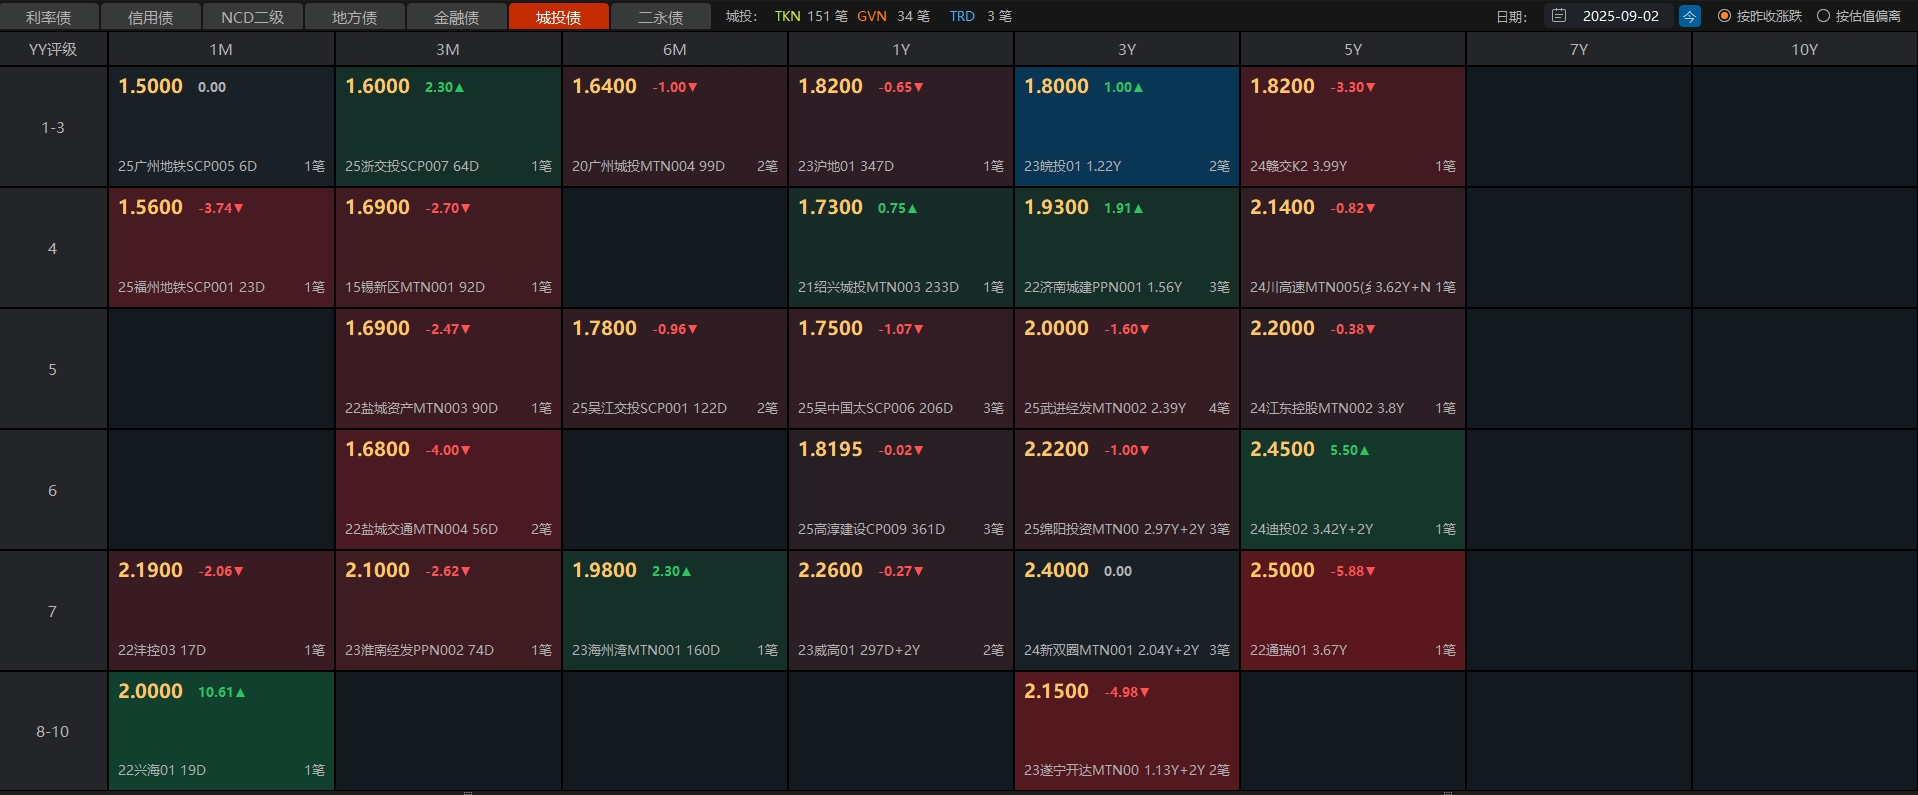
Task: Open the 23海州湾MTN001 160D cell
Action: [675, 611]
